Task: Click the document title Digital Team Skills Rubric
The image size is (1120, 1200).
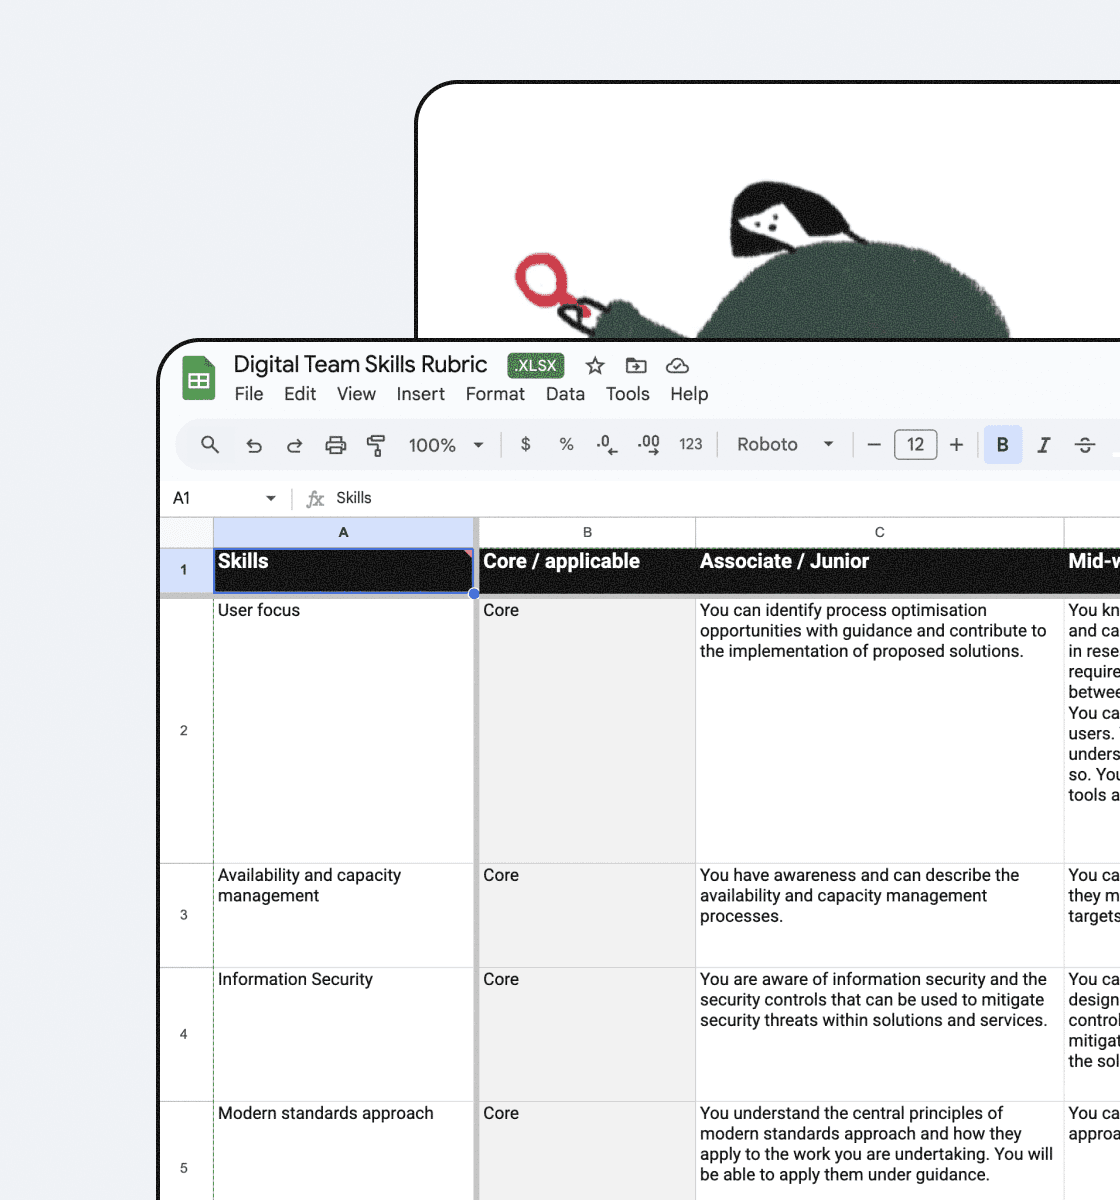Action: pos(360,365)
